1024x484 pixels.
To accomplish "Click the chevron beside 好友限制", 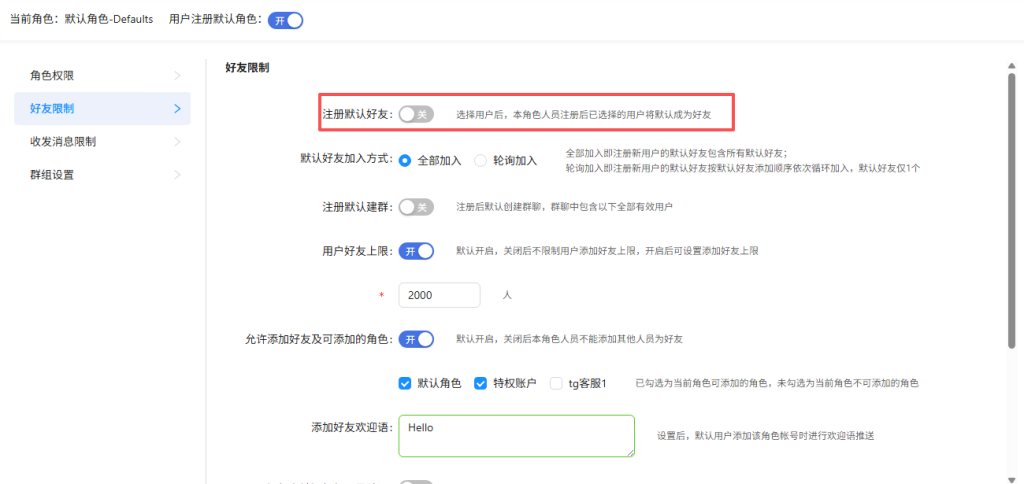I will click(177, 108).
